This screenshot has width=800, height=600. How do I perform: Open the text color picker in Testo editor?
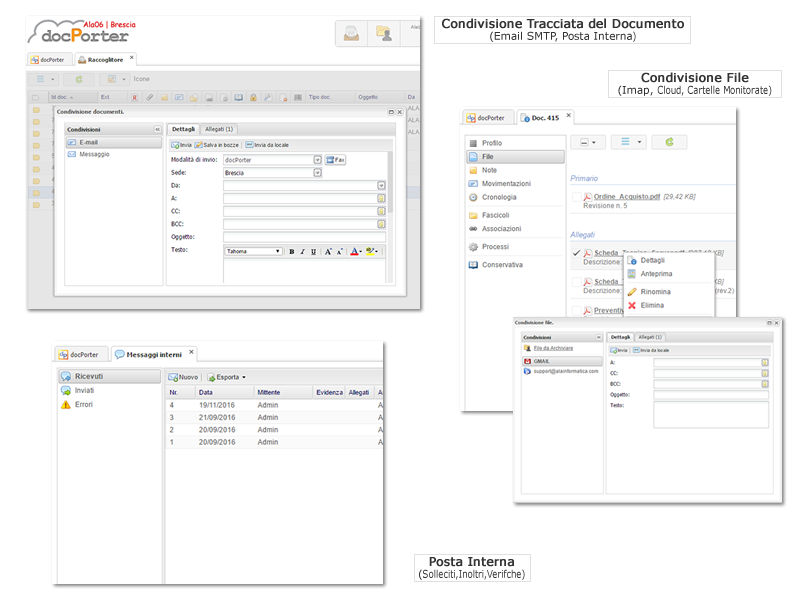[356, 252]
